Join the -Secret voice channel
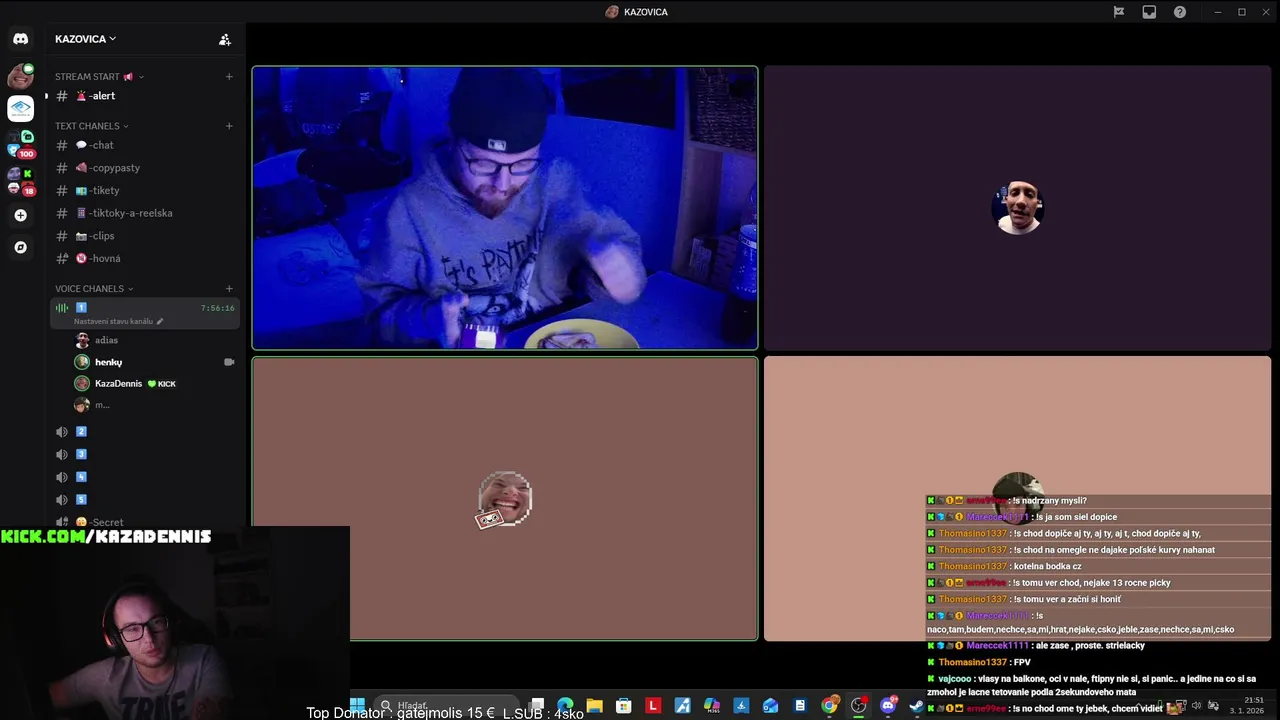This screenshot has height=720, width=1280. click(x=145, y=522)
